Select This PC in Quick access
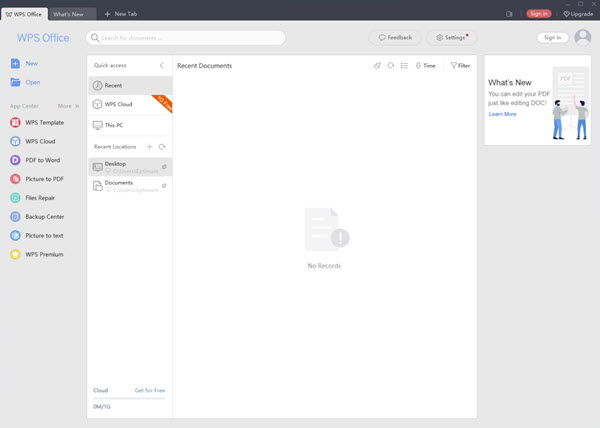The width and height of the screenshot is (600, 428). (130, 125)
